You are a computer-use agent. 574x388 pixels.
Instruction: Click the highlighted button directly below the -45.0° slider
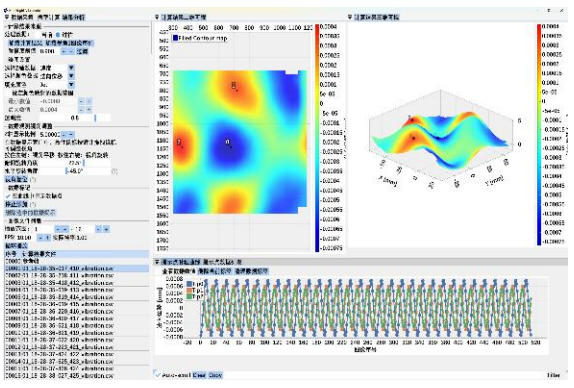pyautogui.click(x=16, y=179)
